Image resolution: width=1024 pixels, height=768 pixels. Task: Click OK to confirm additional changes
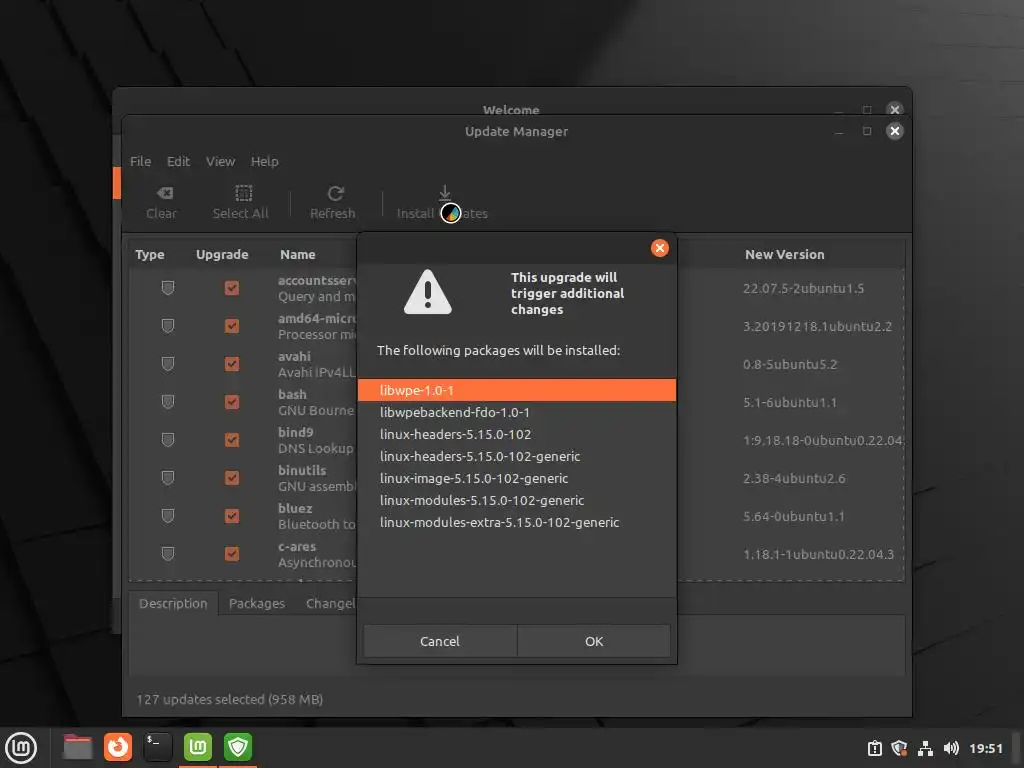coord(594,641)
